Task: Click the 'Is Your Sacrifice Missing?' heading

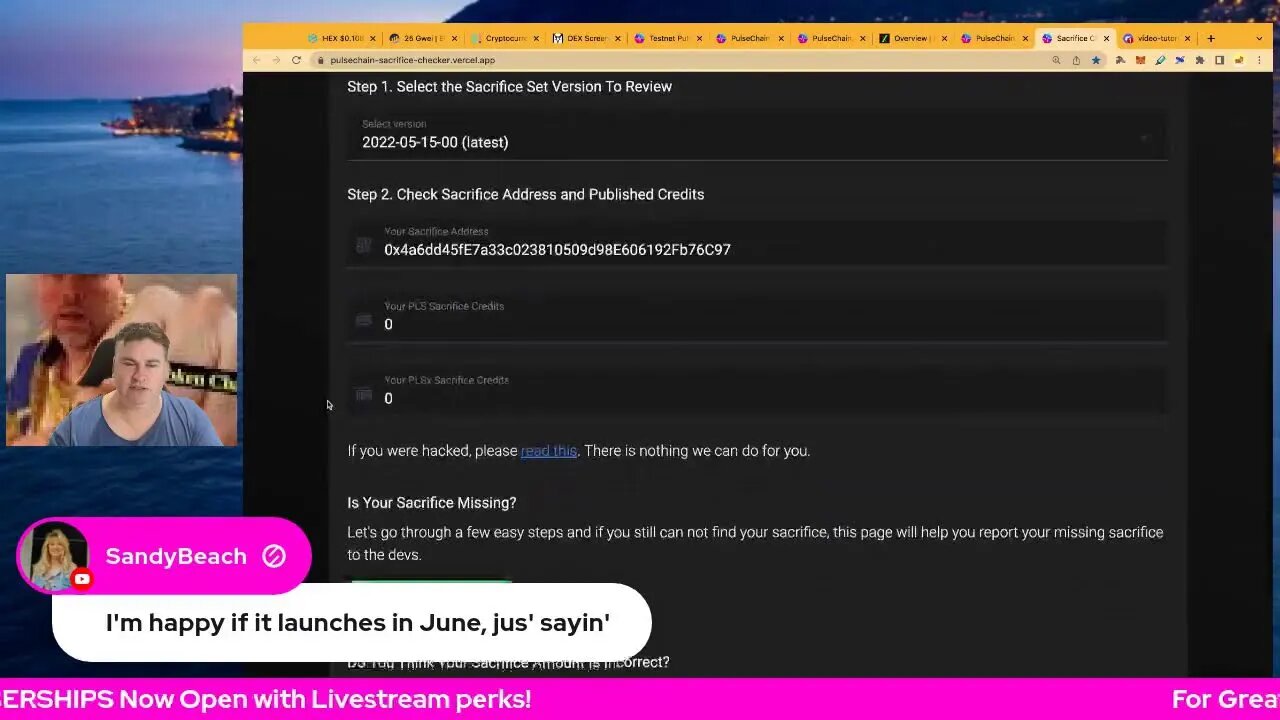Action: 432,503
